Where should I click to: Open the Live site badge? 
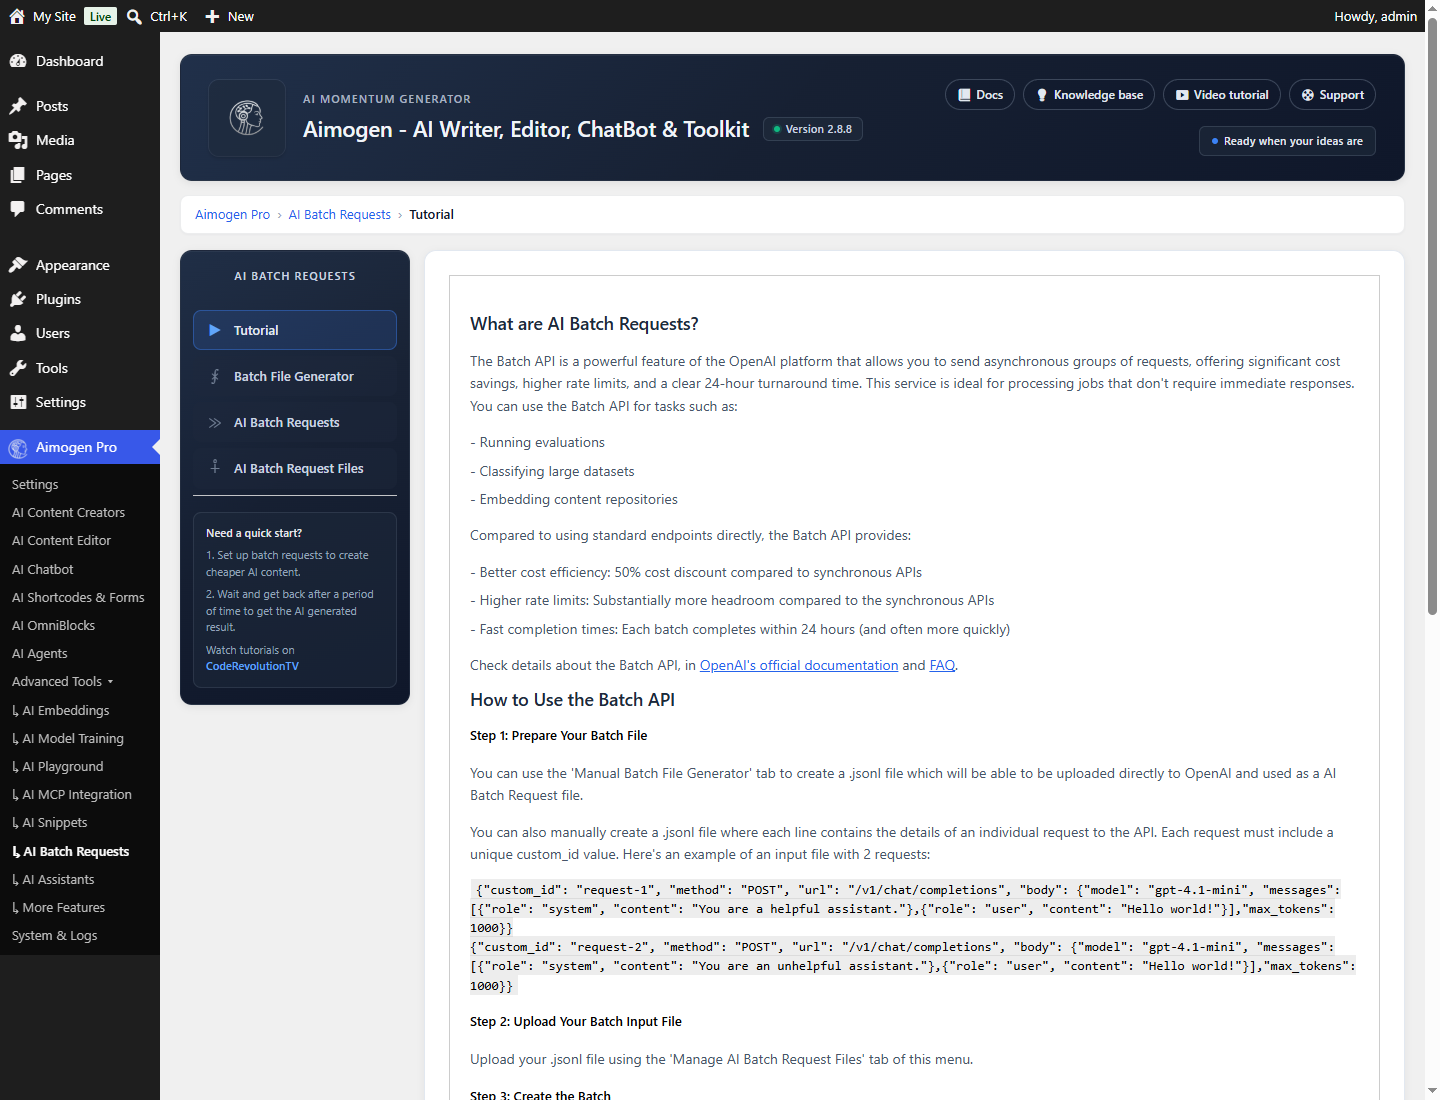point(100,16)
